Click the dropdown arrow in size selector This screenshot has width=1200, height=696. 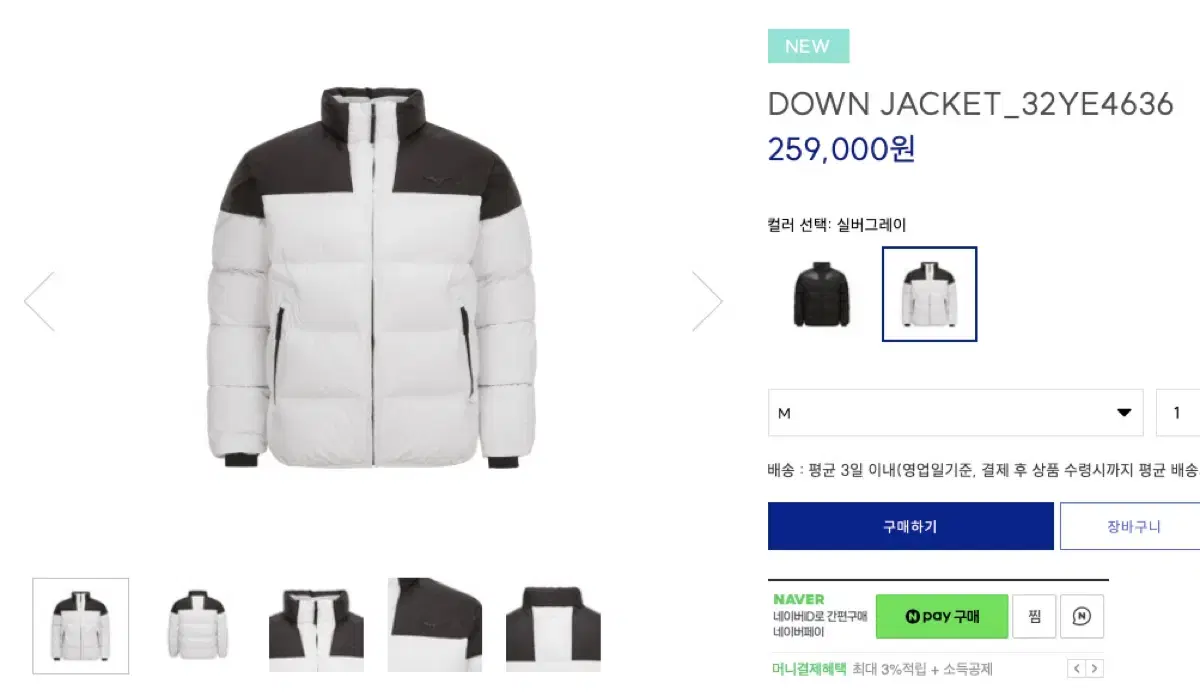click(x=1123, y=413)
